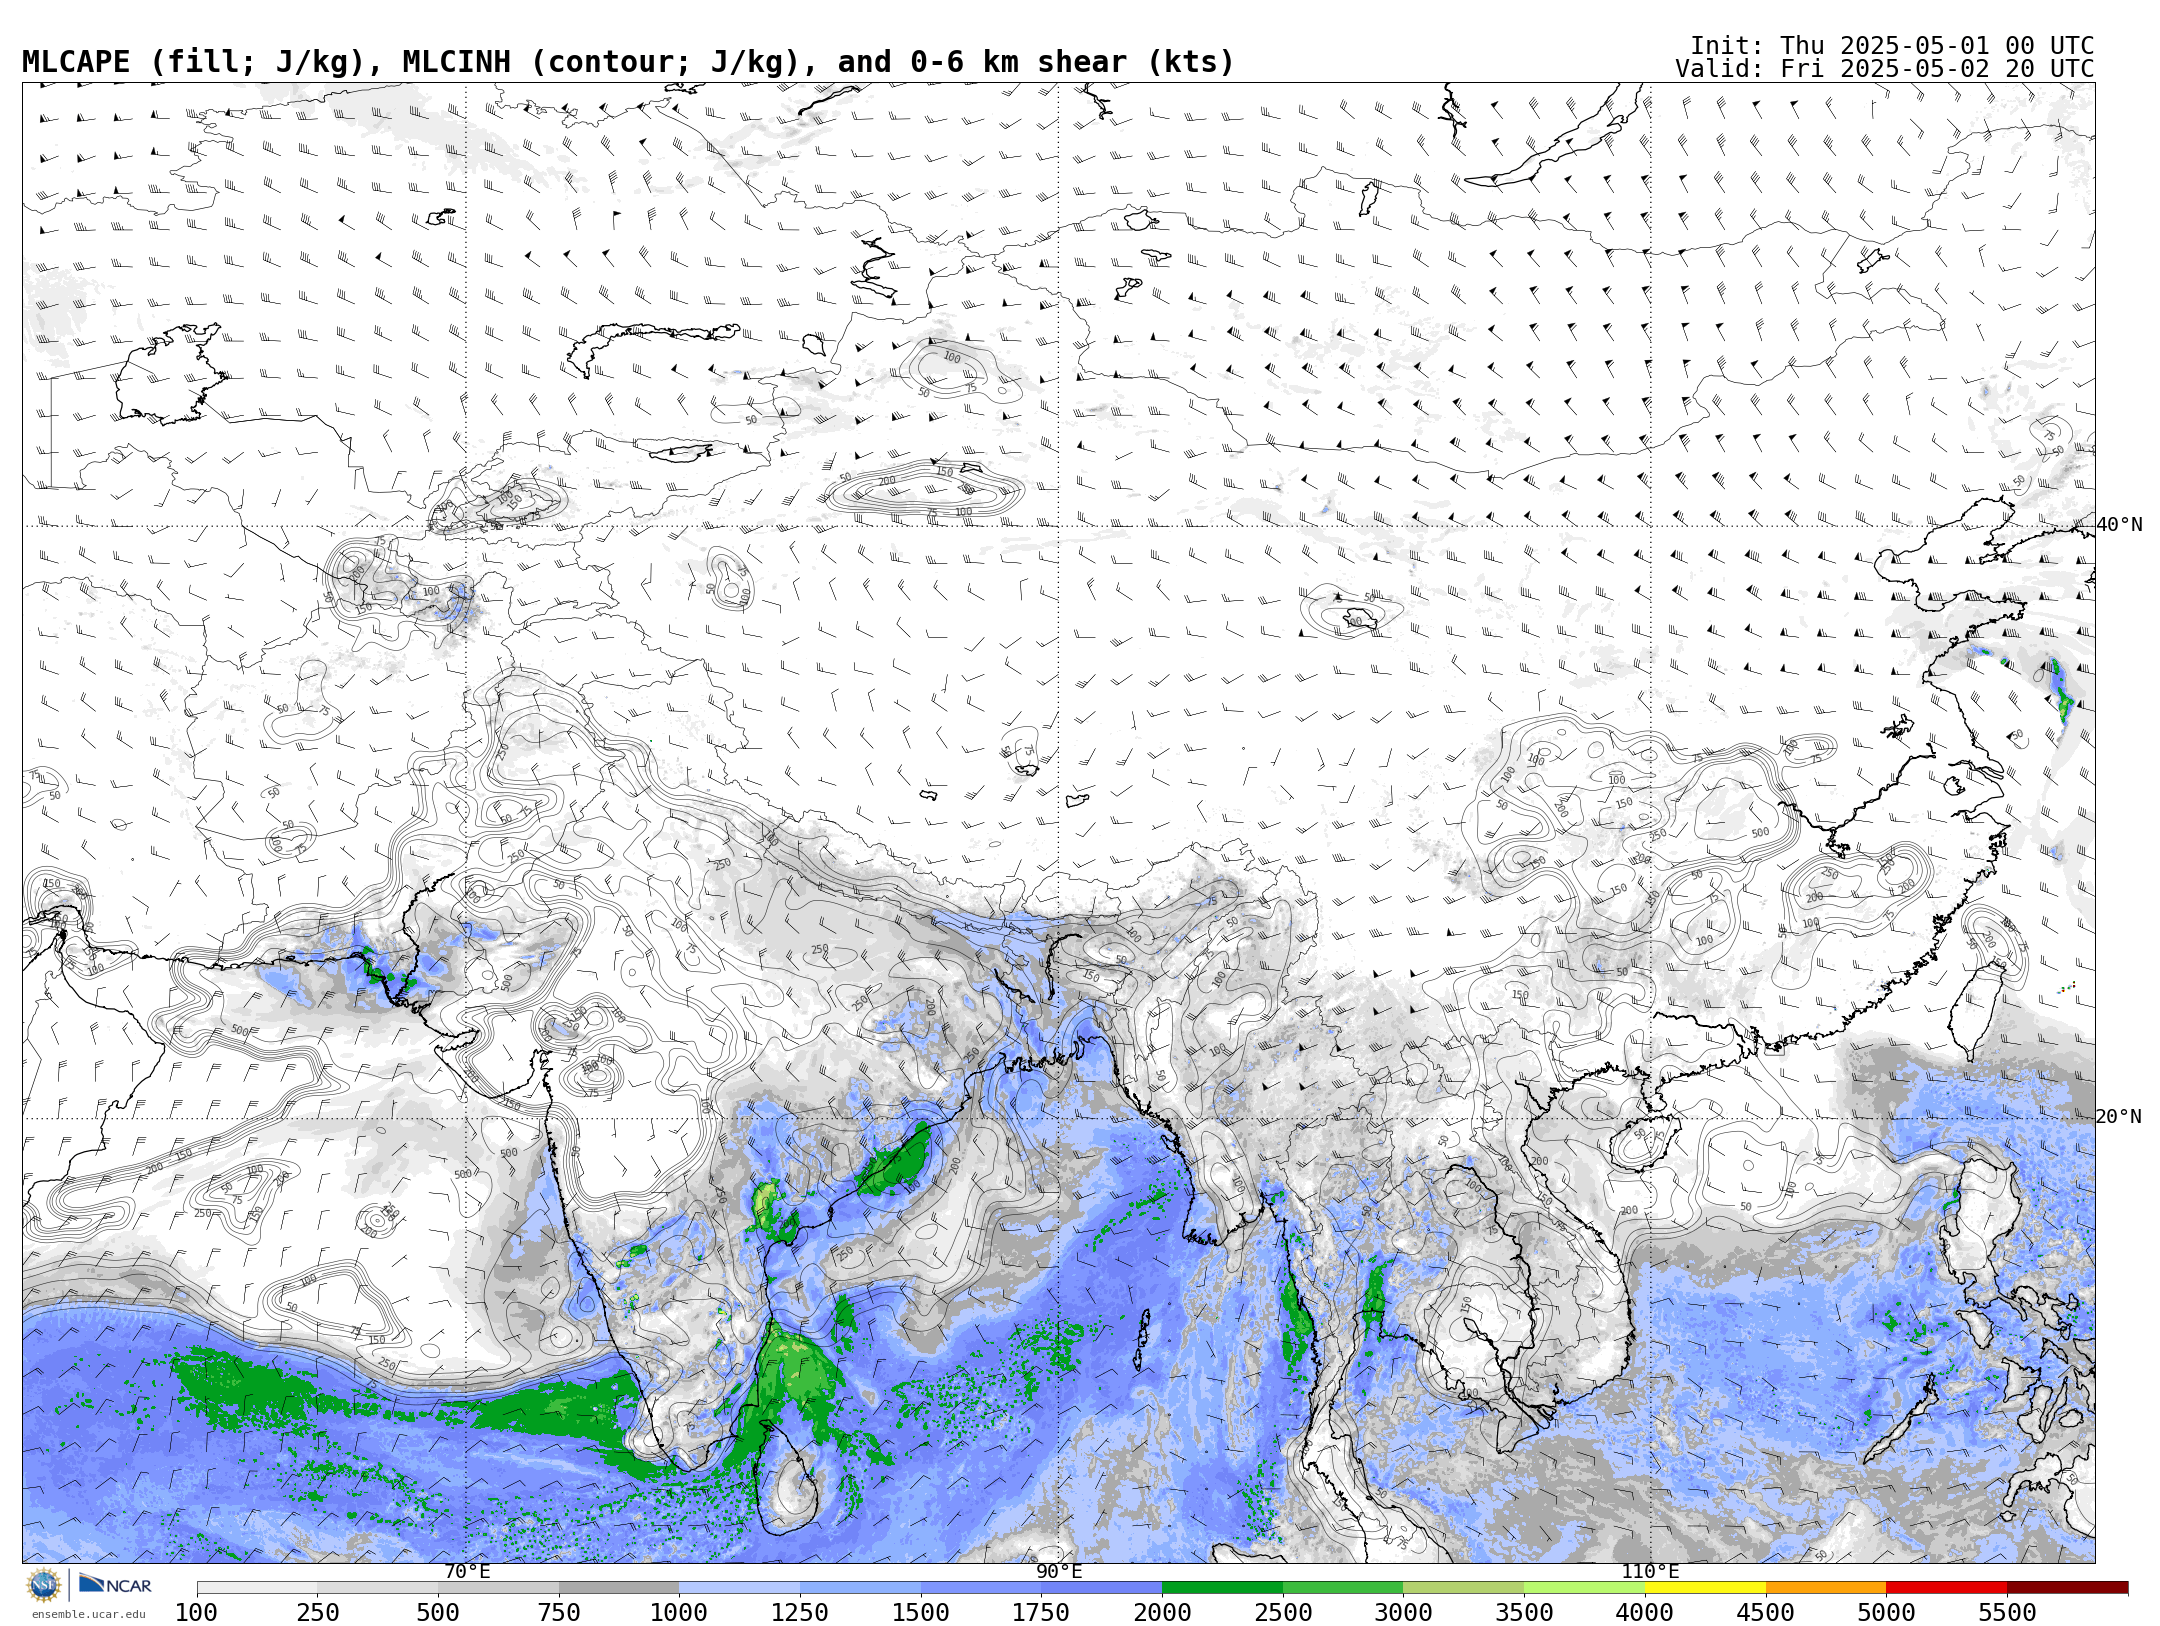
Task: Pick the lightest gray 100–250 colorbar segment
Action: 257,1587
